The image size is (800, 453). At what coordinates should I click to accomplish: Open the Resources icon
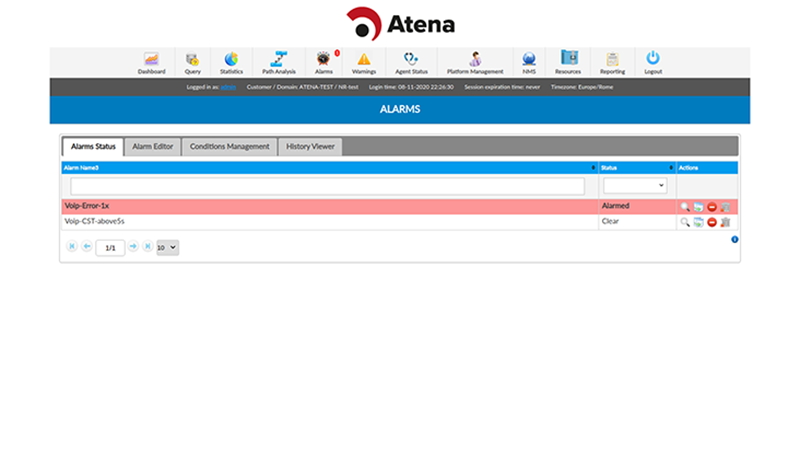(x=568, y=60)
